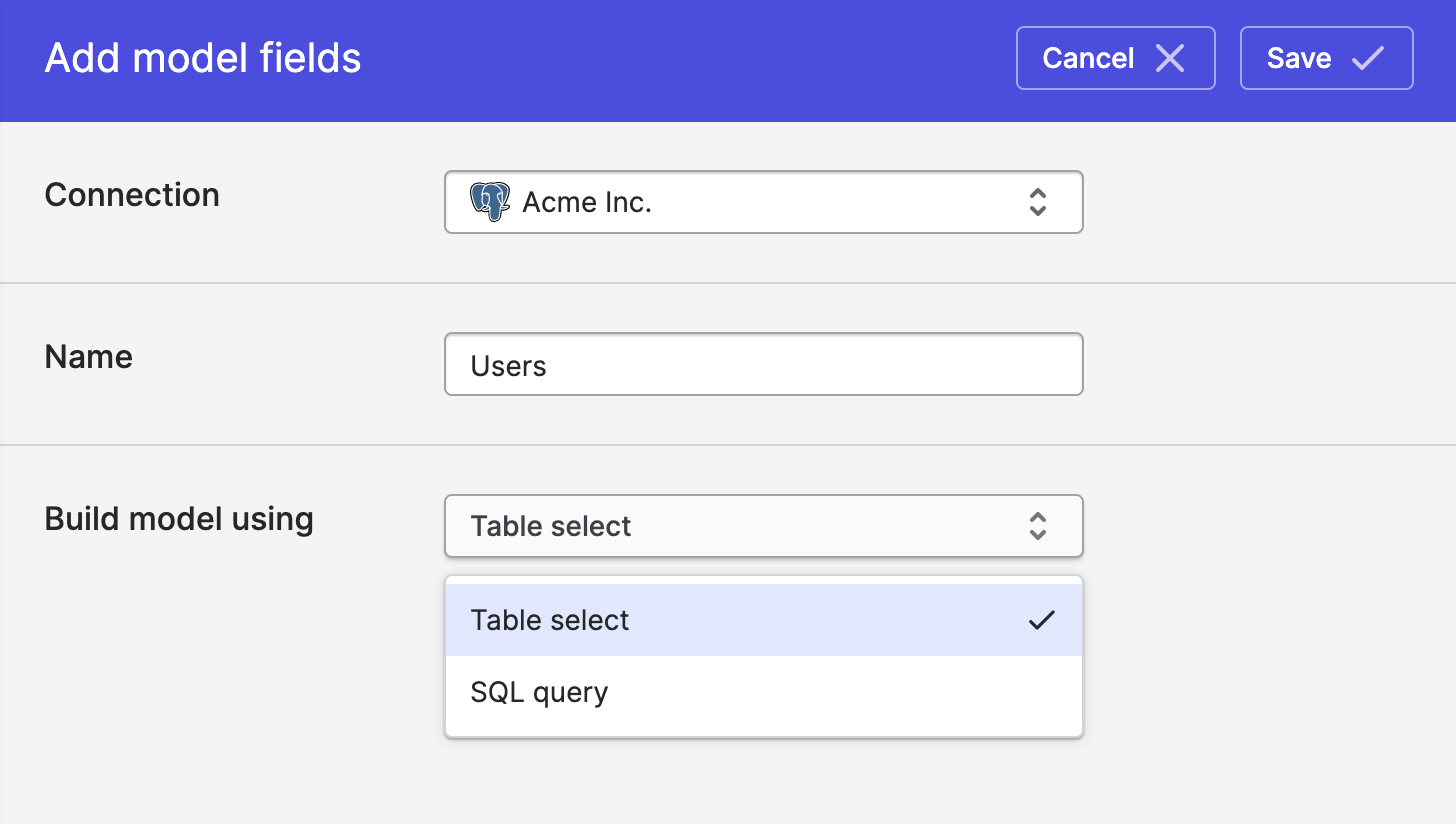Click the Connection field label
The width and height of the screenshot is (1456, 824).
(x=132, y=194)
